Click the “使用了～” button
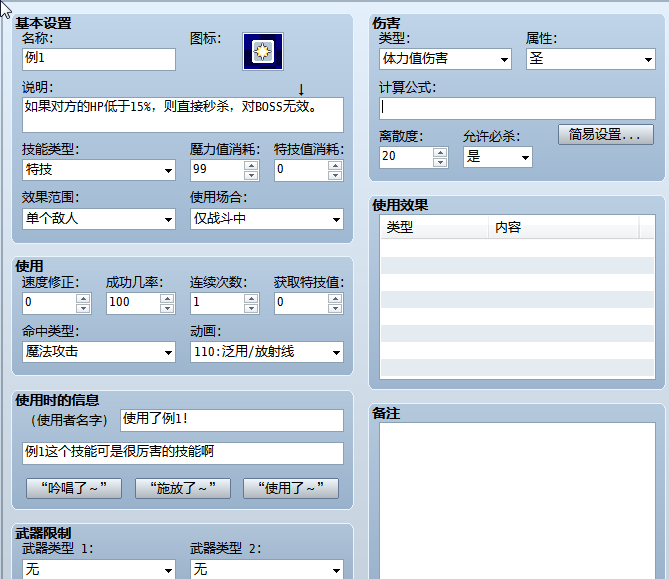This screenshot has height=579, width=669. (291, 488)
